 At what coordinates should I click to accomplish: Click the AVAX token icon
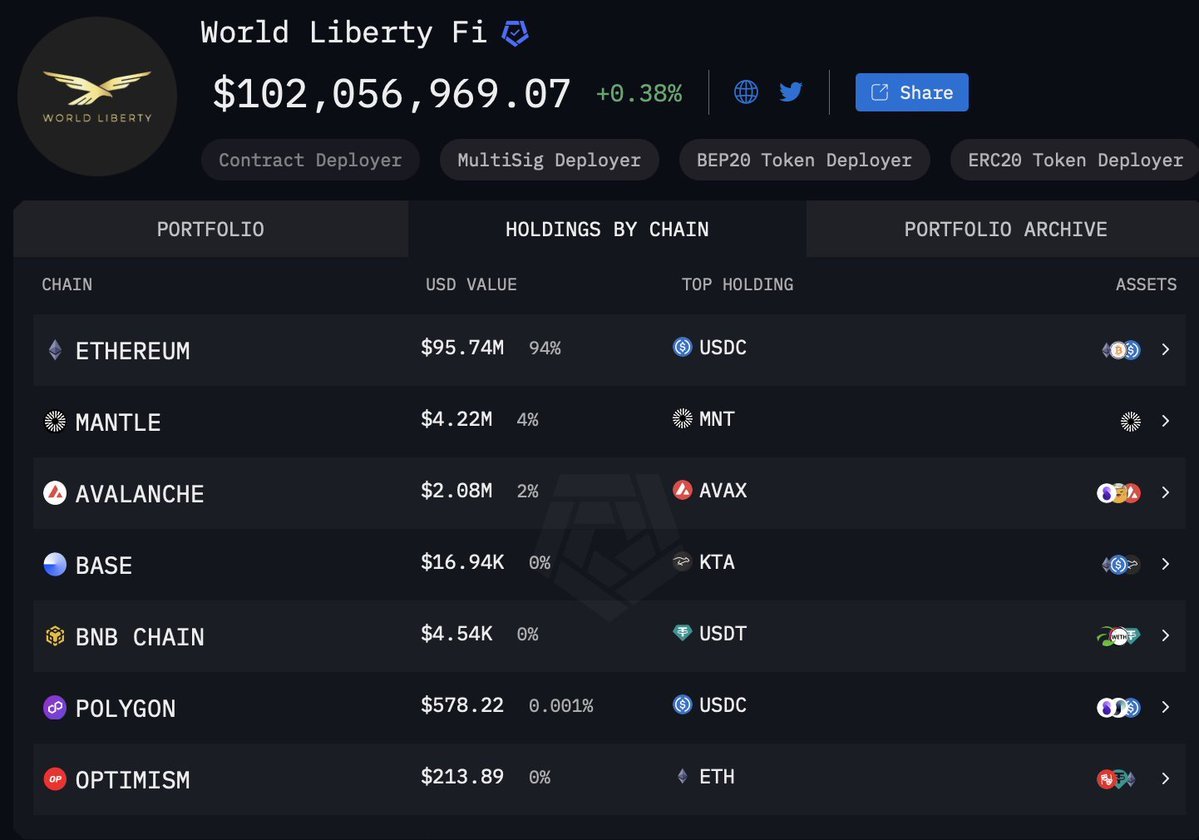pos(683,490)
